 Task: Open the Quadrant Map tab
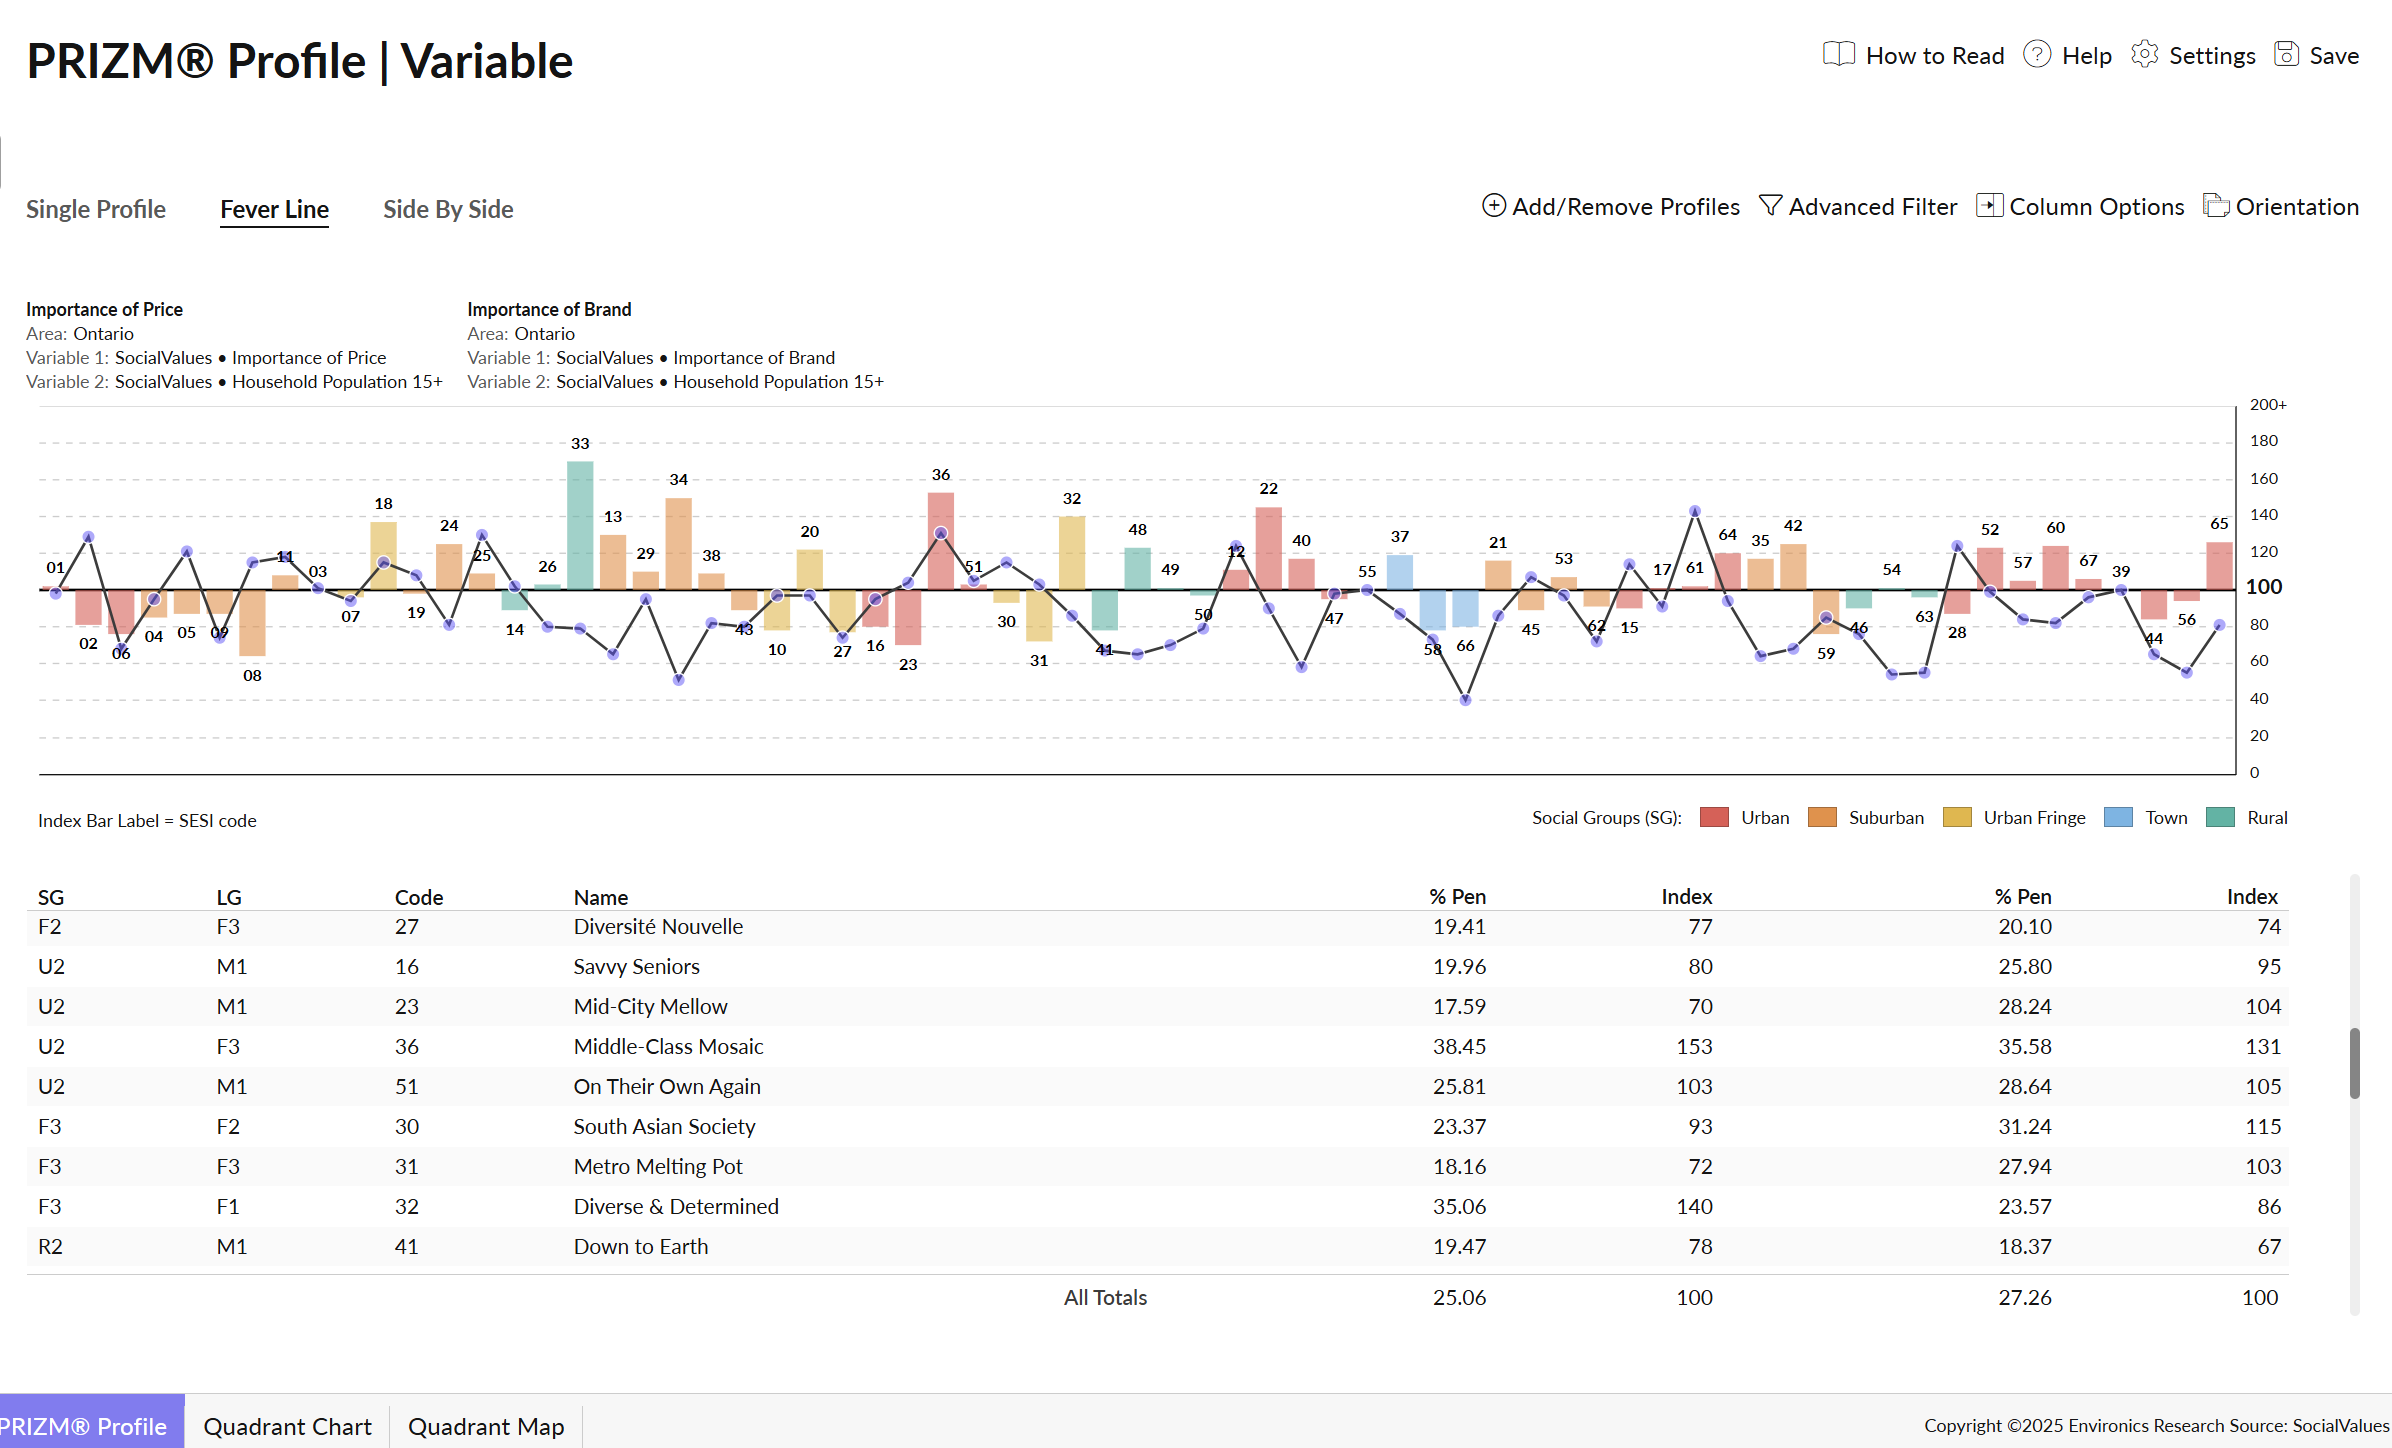(485, 1426)
